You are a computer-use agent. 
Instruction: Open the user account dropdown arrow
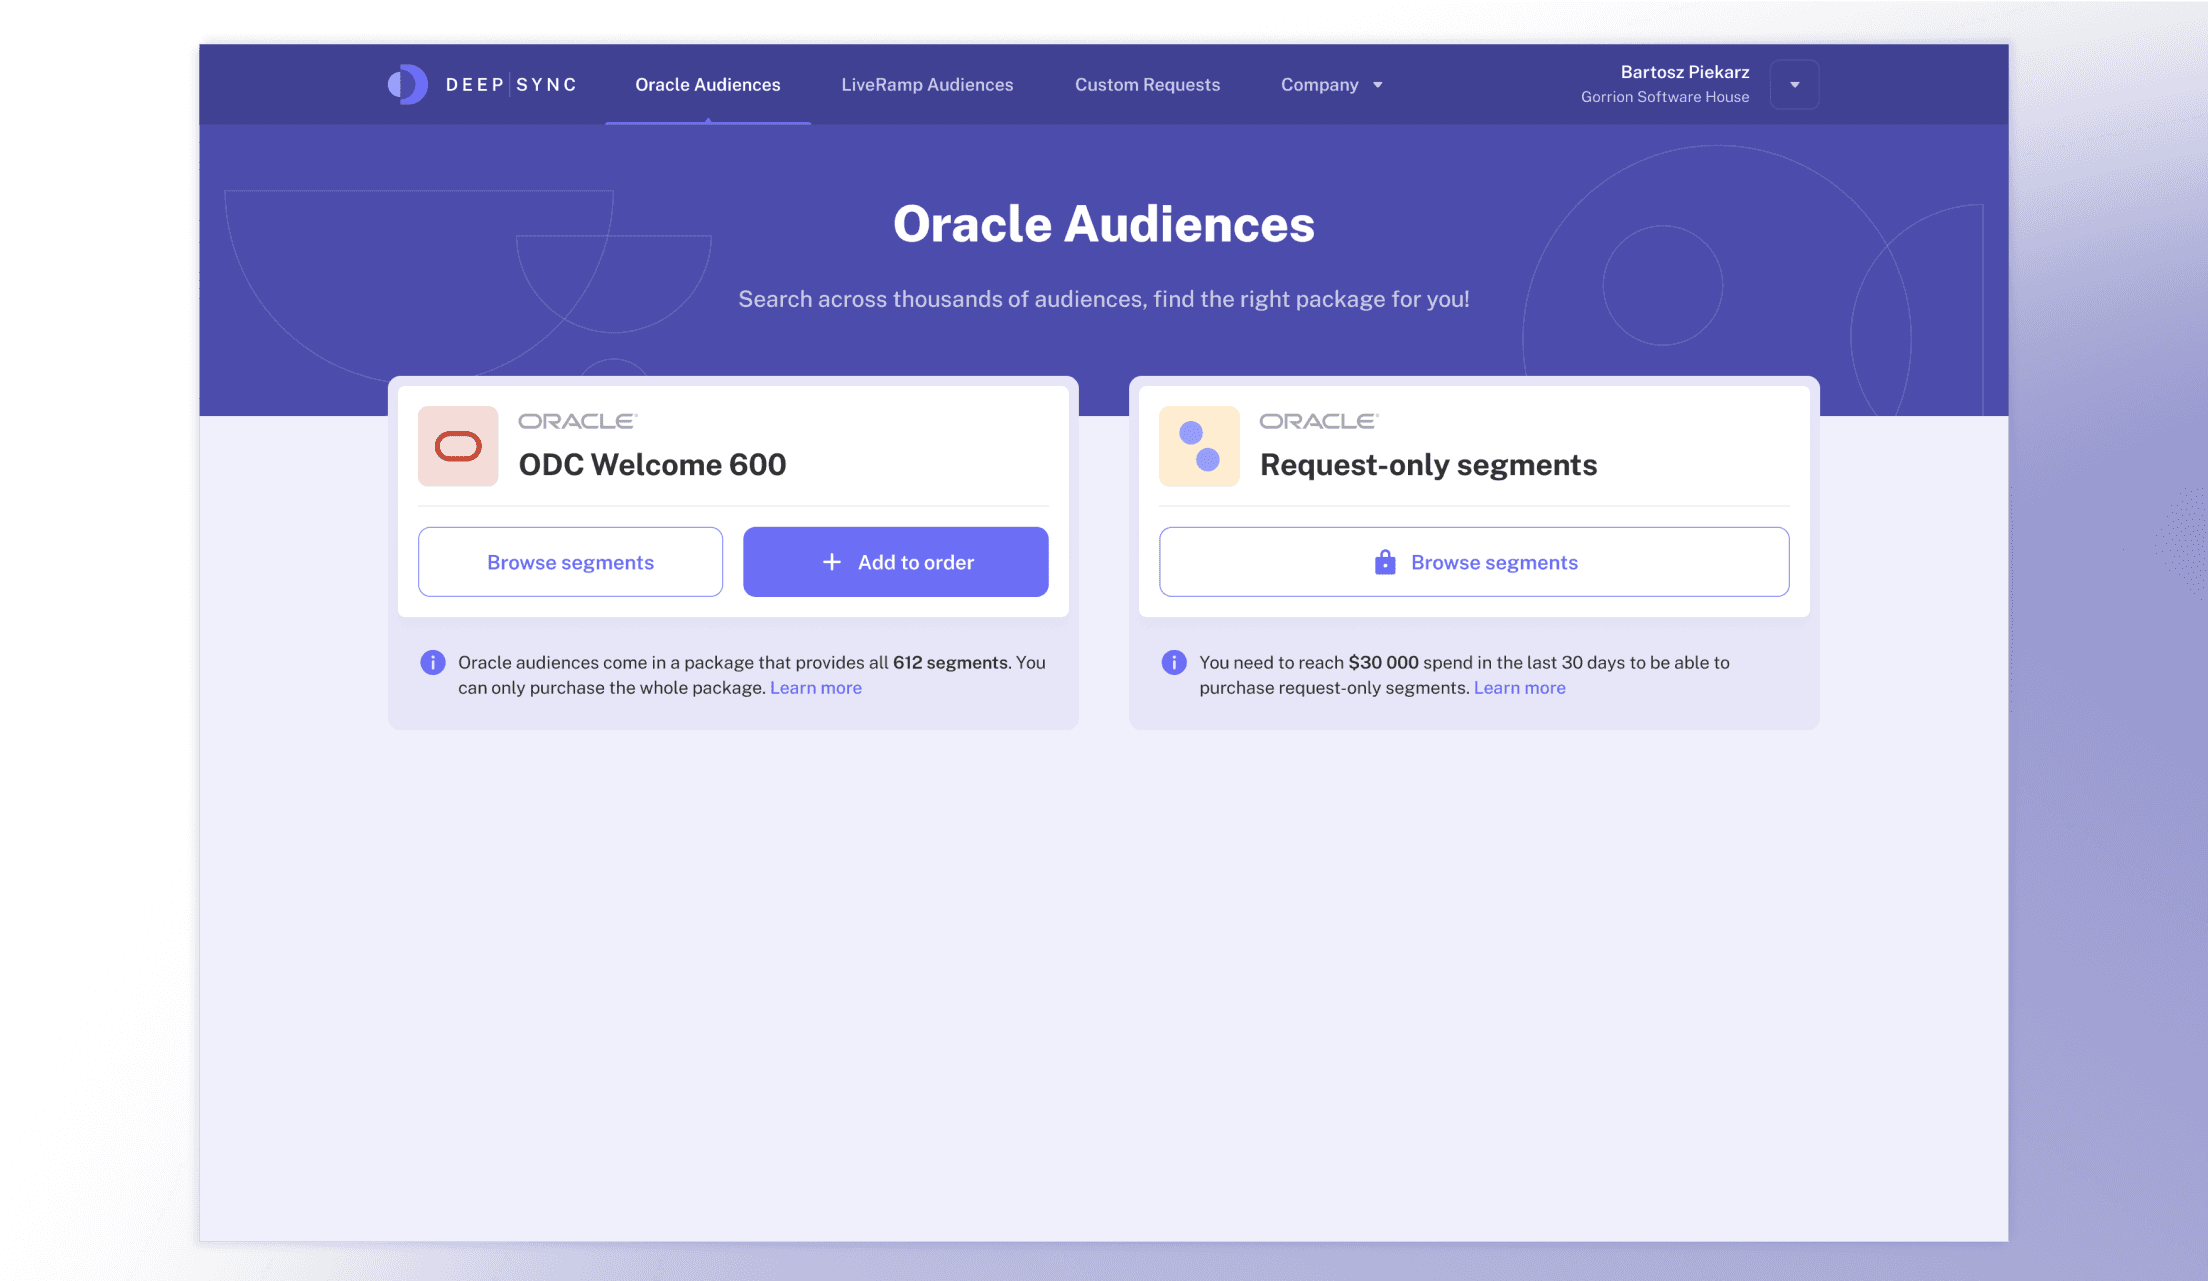pos(1794,85)
